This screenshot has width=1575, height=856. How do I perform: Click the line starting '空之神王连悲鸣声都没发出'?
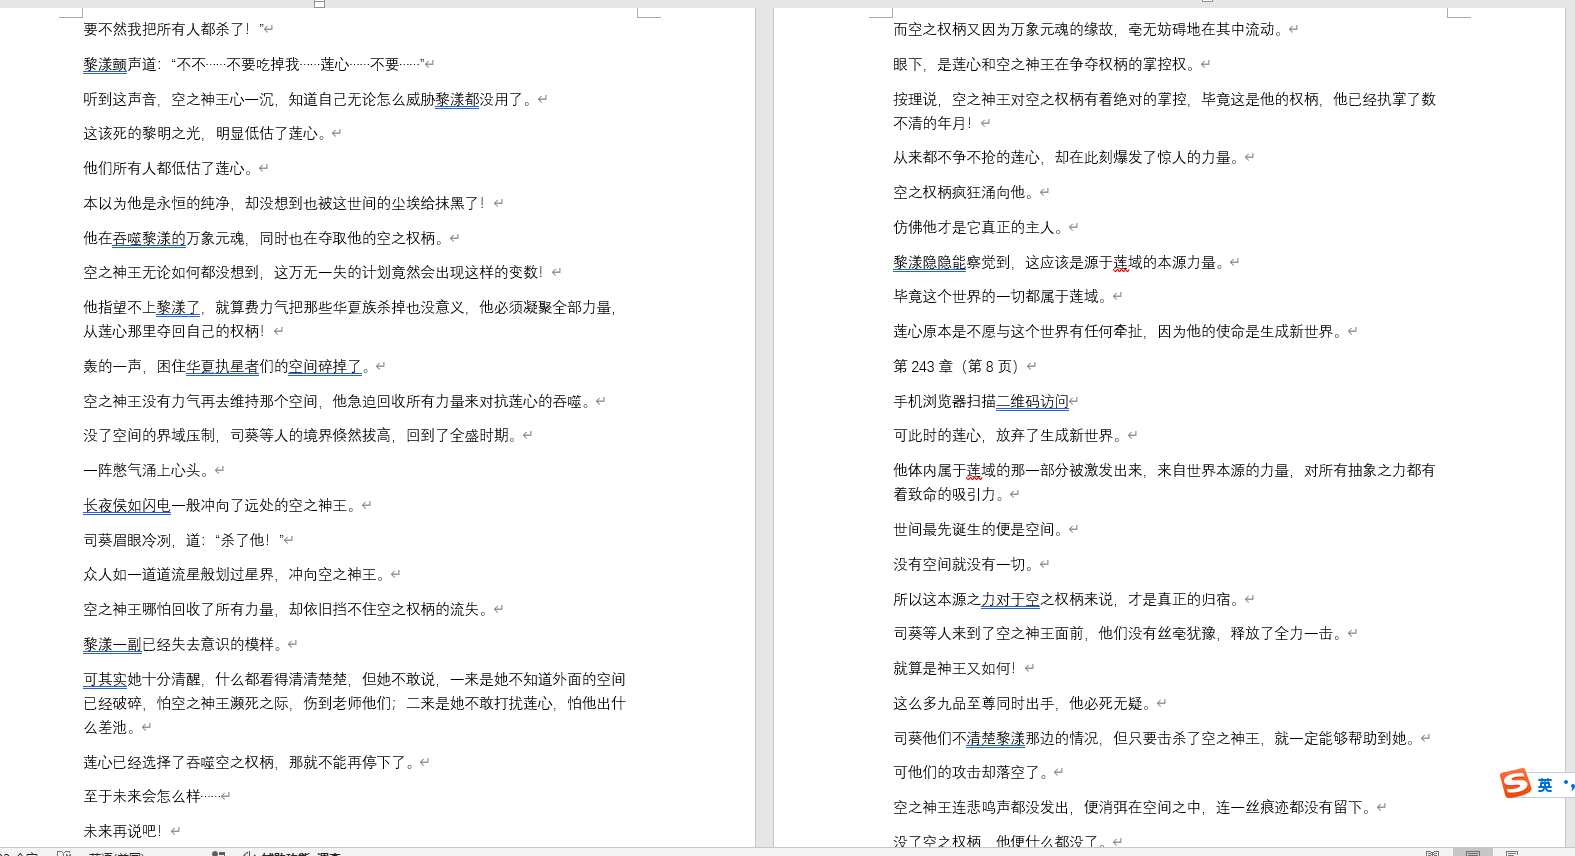(1134, 807)
